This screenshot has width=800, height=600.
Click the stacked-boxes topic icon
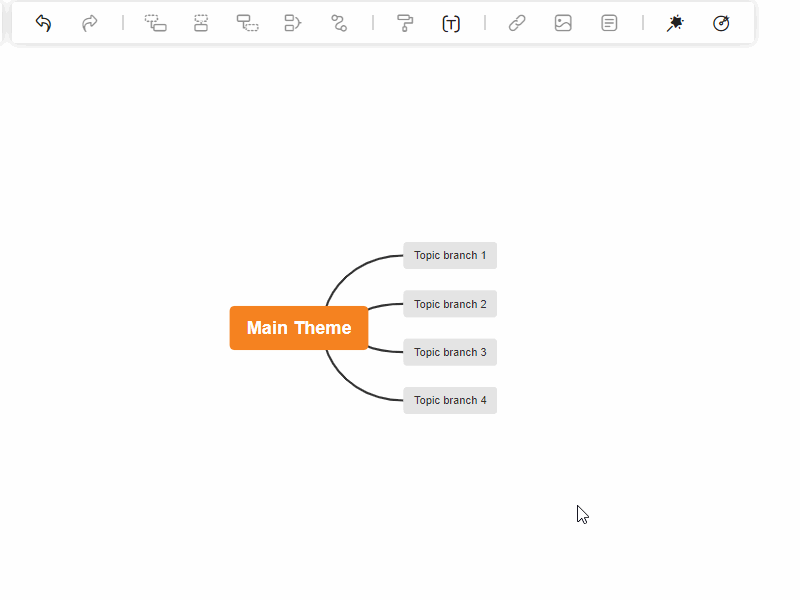(201, 23)
